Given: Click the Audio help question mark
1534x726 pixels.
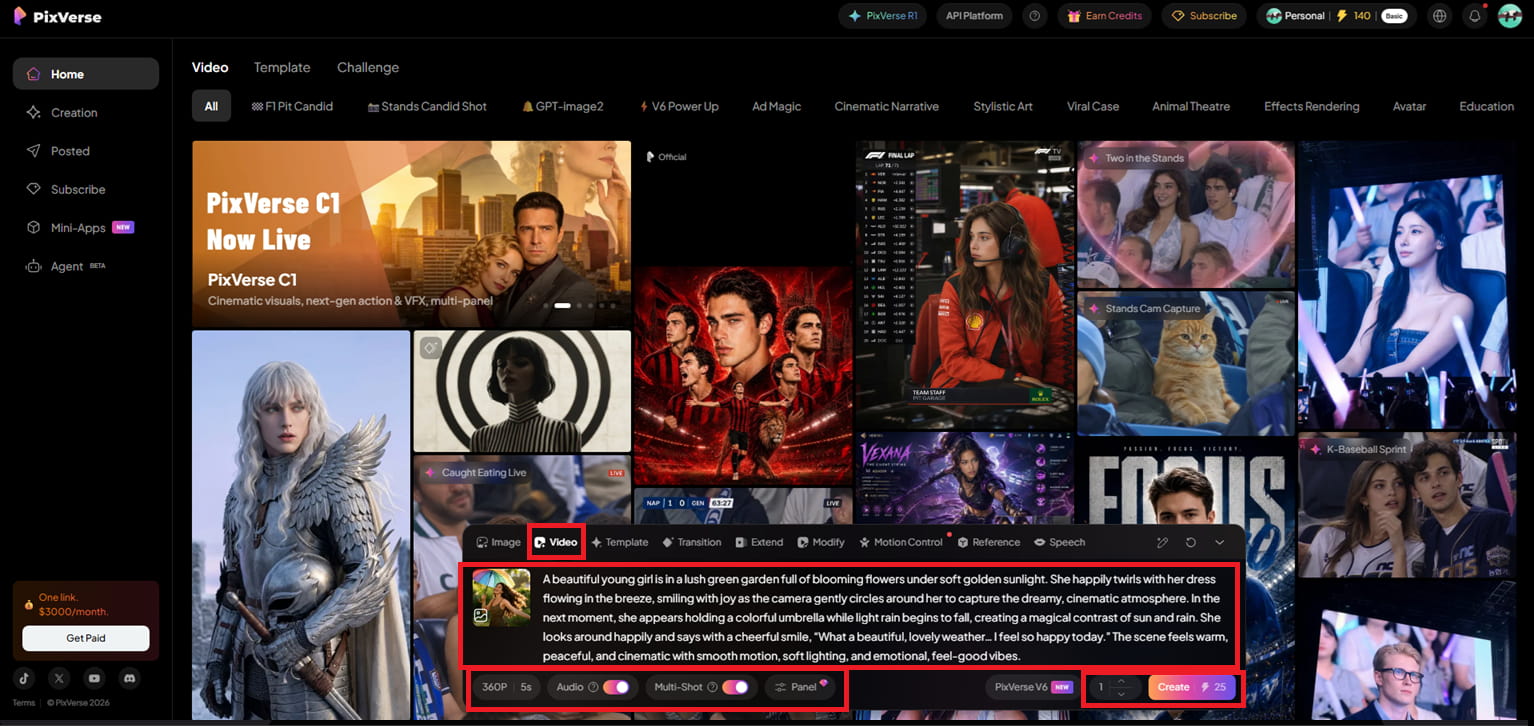Looking at the screenshot, I should (x=593, y=687).
